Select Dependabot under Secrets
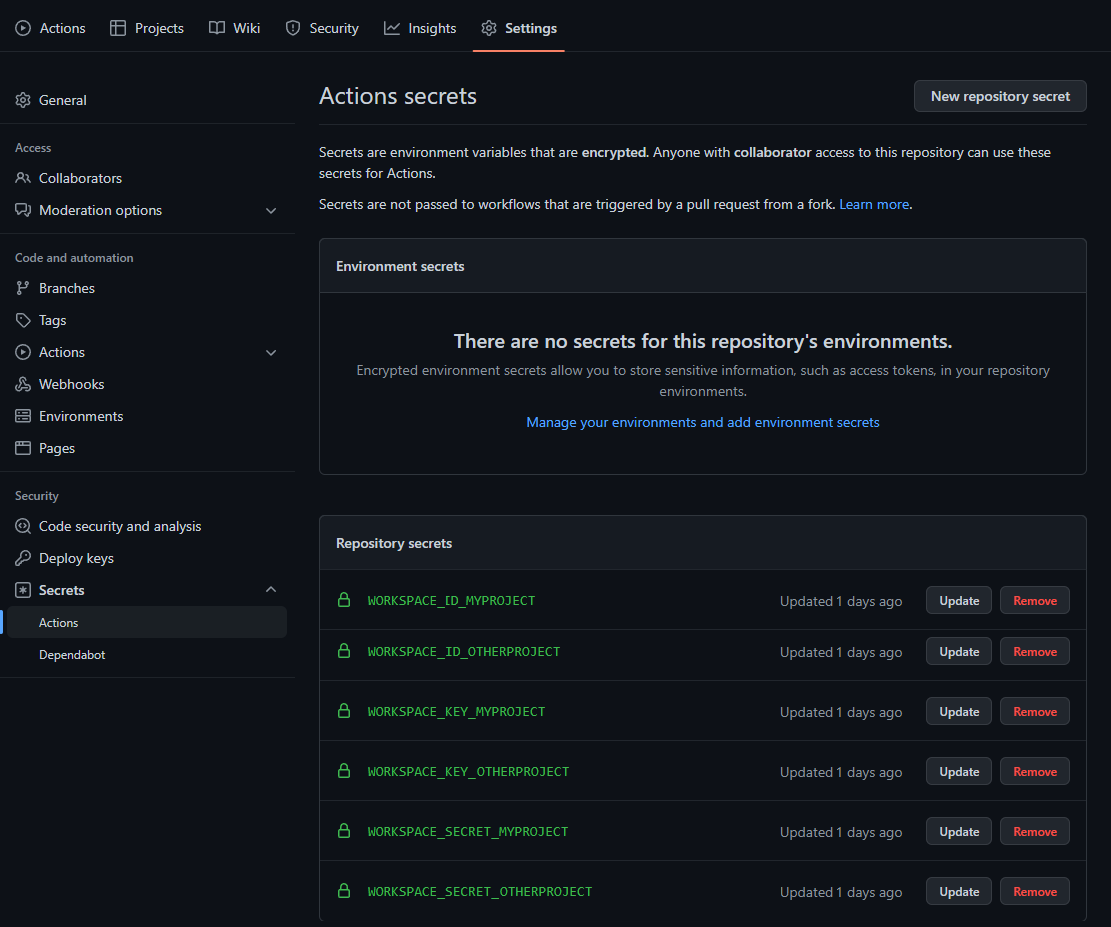Screen dimensions: 1111x927 pos(72,655)
